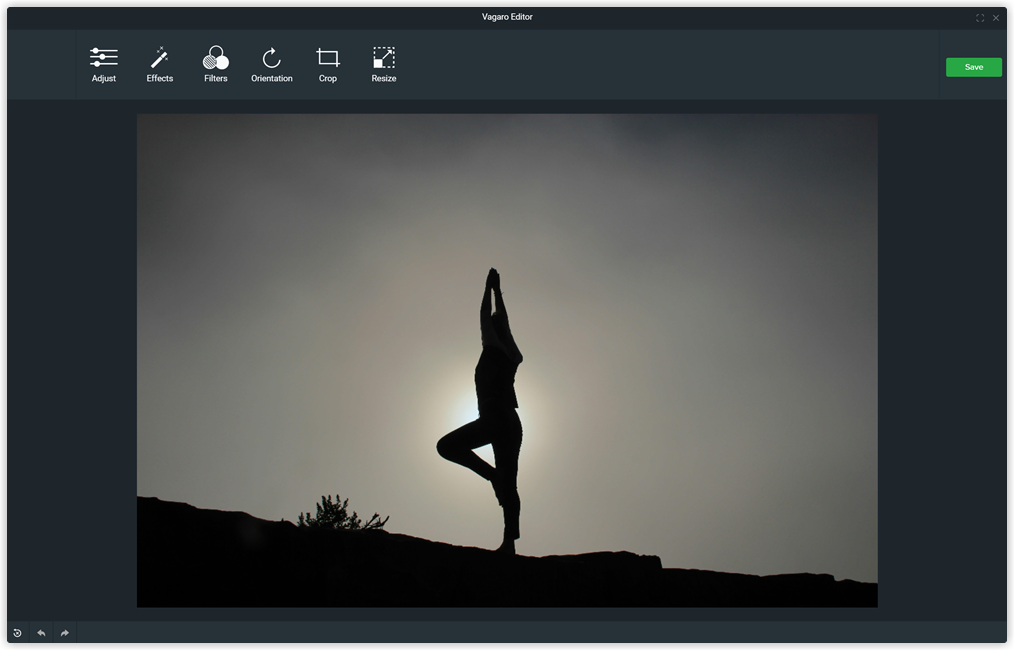Click the undo arrow in bottom bar

click(x=41, y=633)
